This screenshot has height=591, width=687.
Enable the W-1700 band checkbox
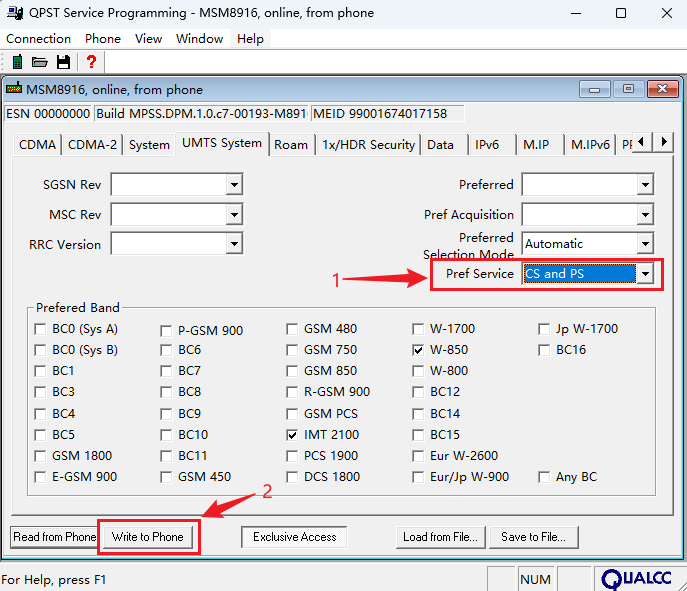[x=419, y=329]
